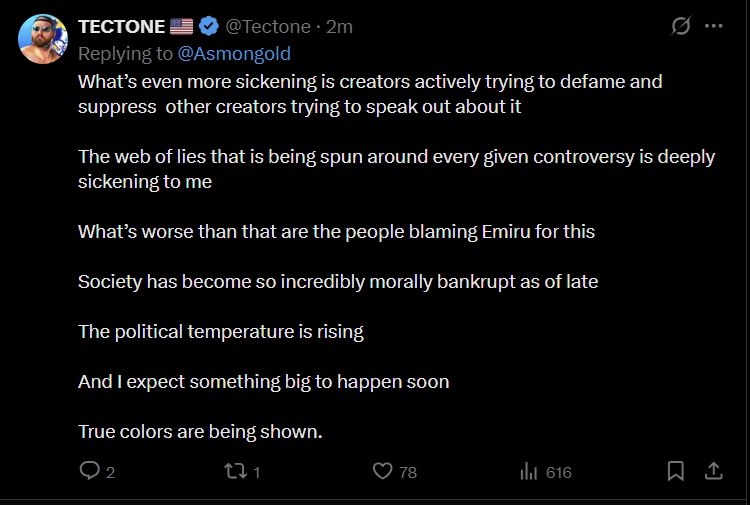Image resolution: width=750 pixels, height=505 pixels.
Task: Click the like count showing 78
Action: click(407, 472)
